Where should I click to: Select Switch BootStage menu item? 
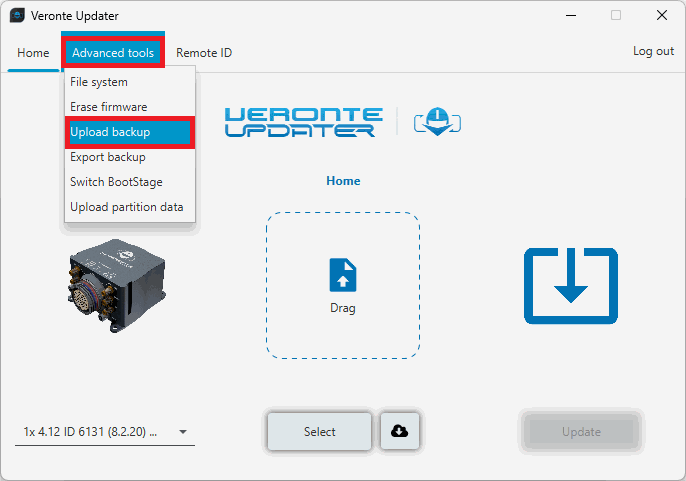tap(116, 182)
